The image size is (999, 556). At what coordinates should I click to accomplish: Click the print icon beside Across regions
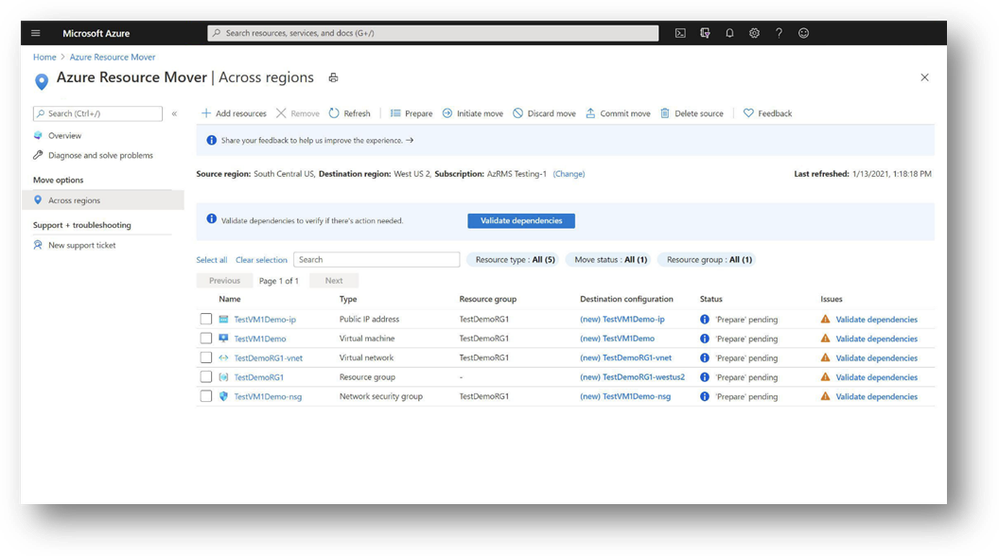coord(333,78)
